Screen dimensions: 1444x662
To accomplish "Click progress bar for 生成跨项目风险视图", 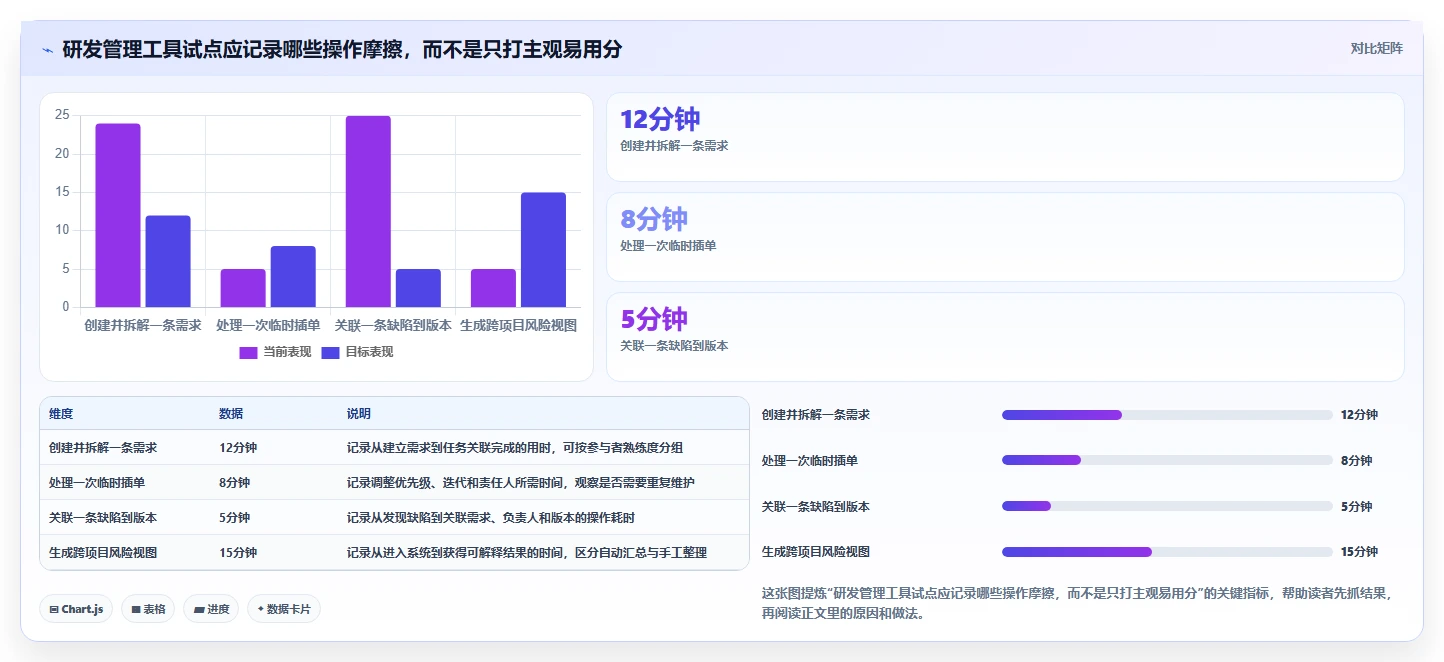I will tap(1167, 552).
